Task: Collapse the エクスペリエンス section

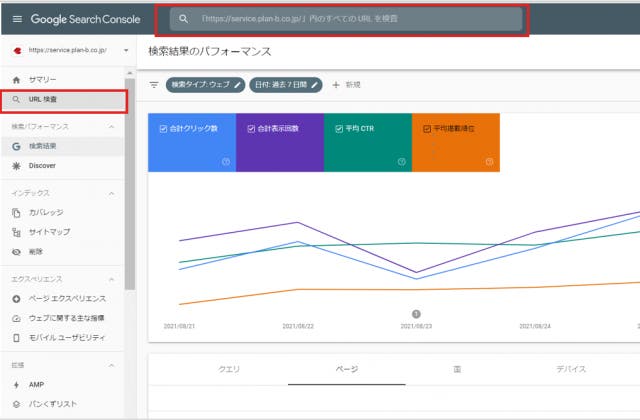Action: pyautogui.click(x=111, y=280)
